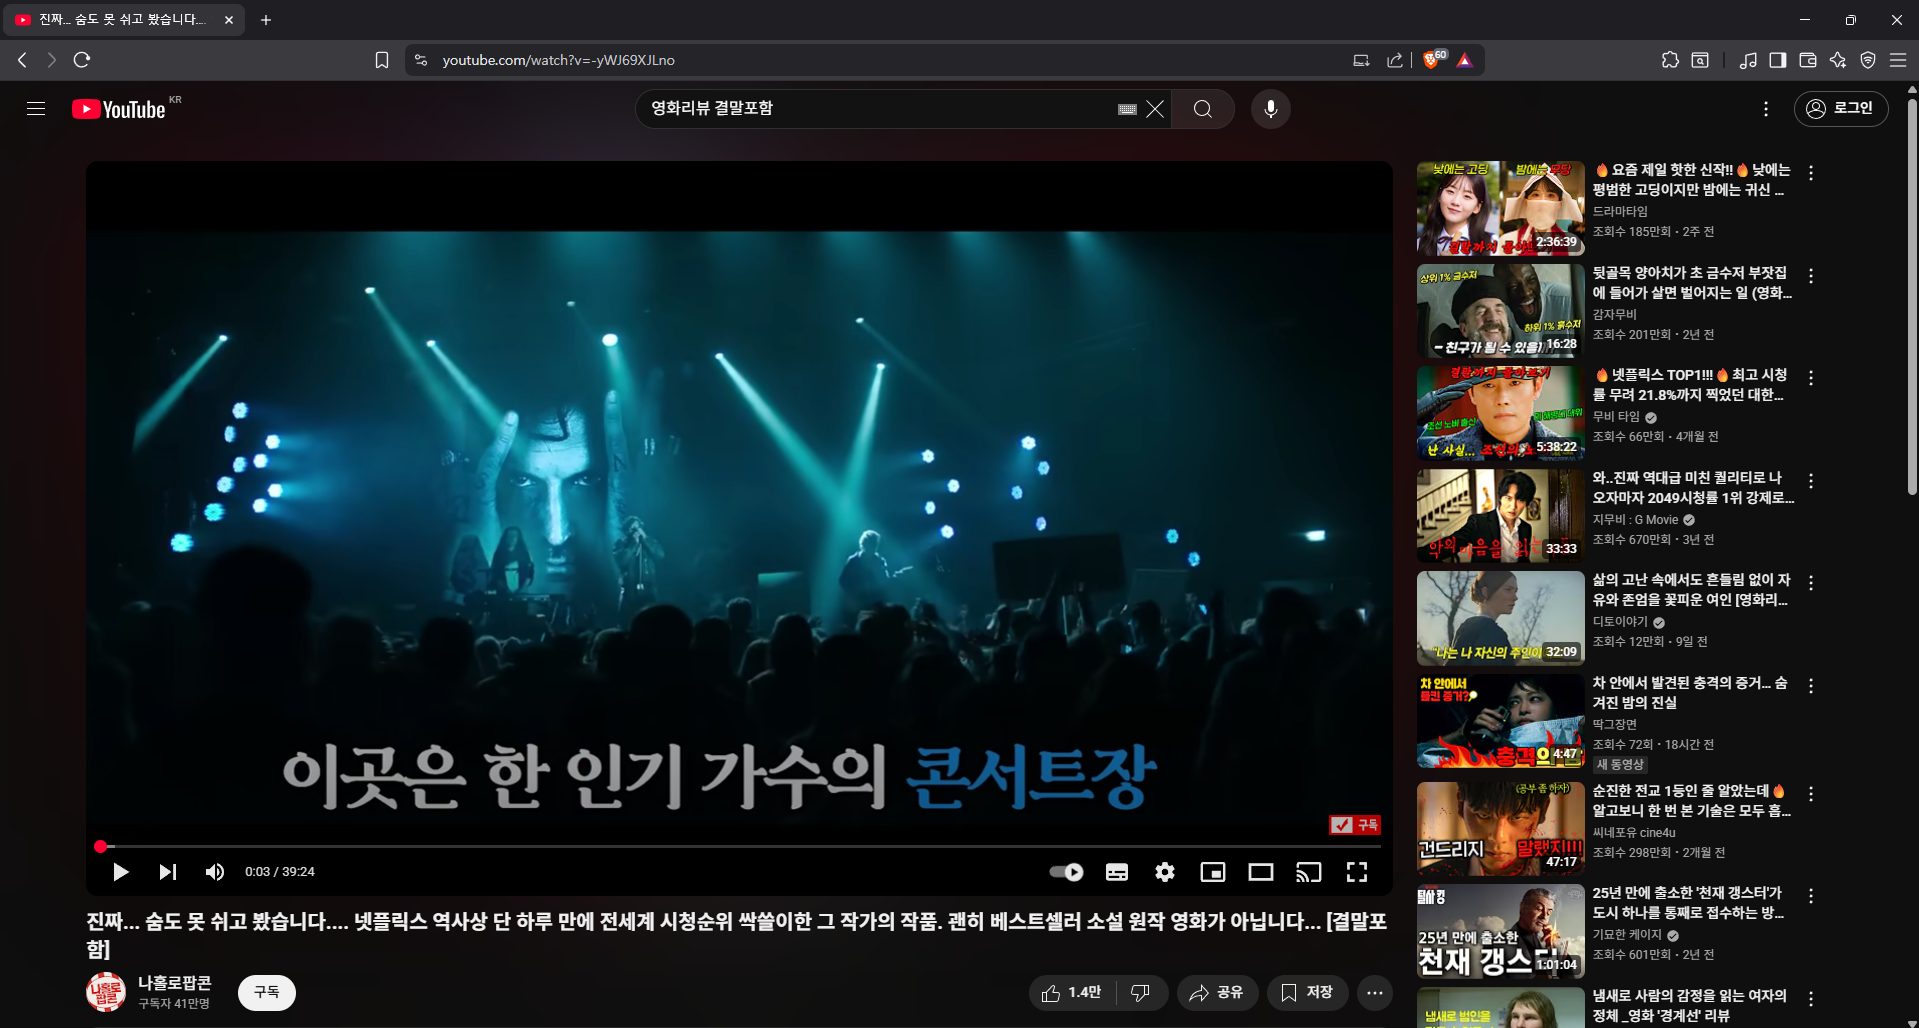1919x1028 pixels.
Task: Open YouTube settings three-dot menu
Action: [x=1766, y=109]
